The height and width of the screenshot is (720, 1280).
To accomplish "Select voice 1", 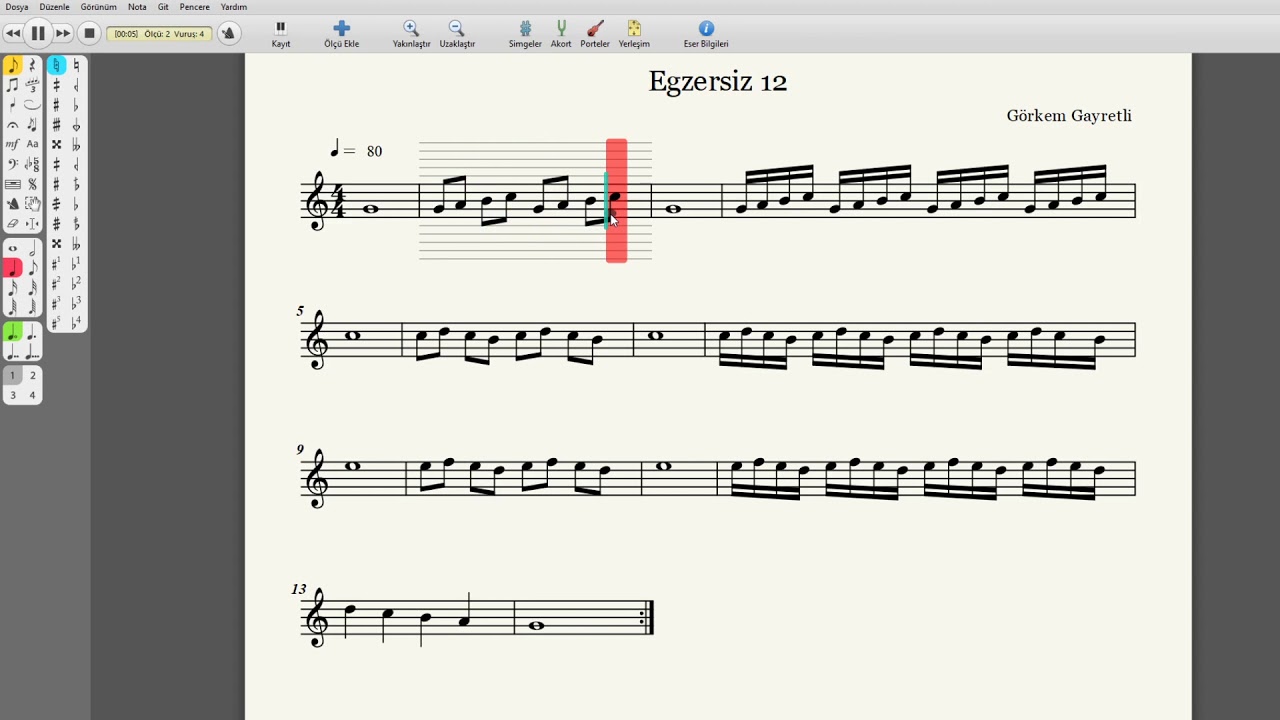I will click(12, 375).
